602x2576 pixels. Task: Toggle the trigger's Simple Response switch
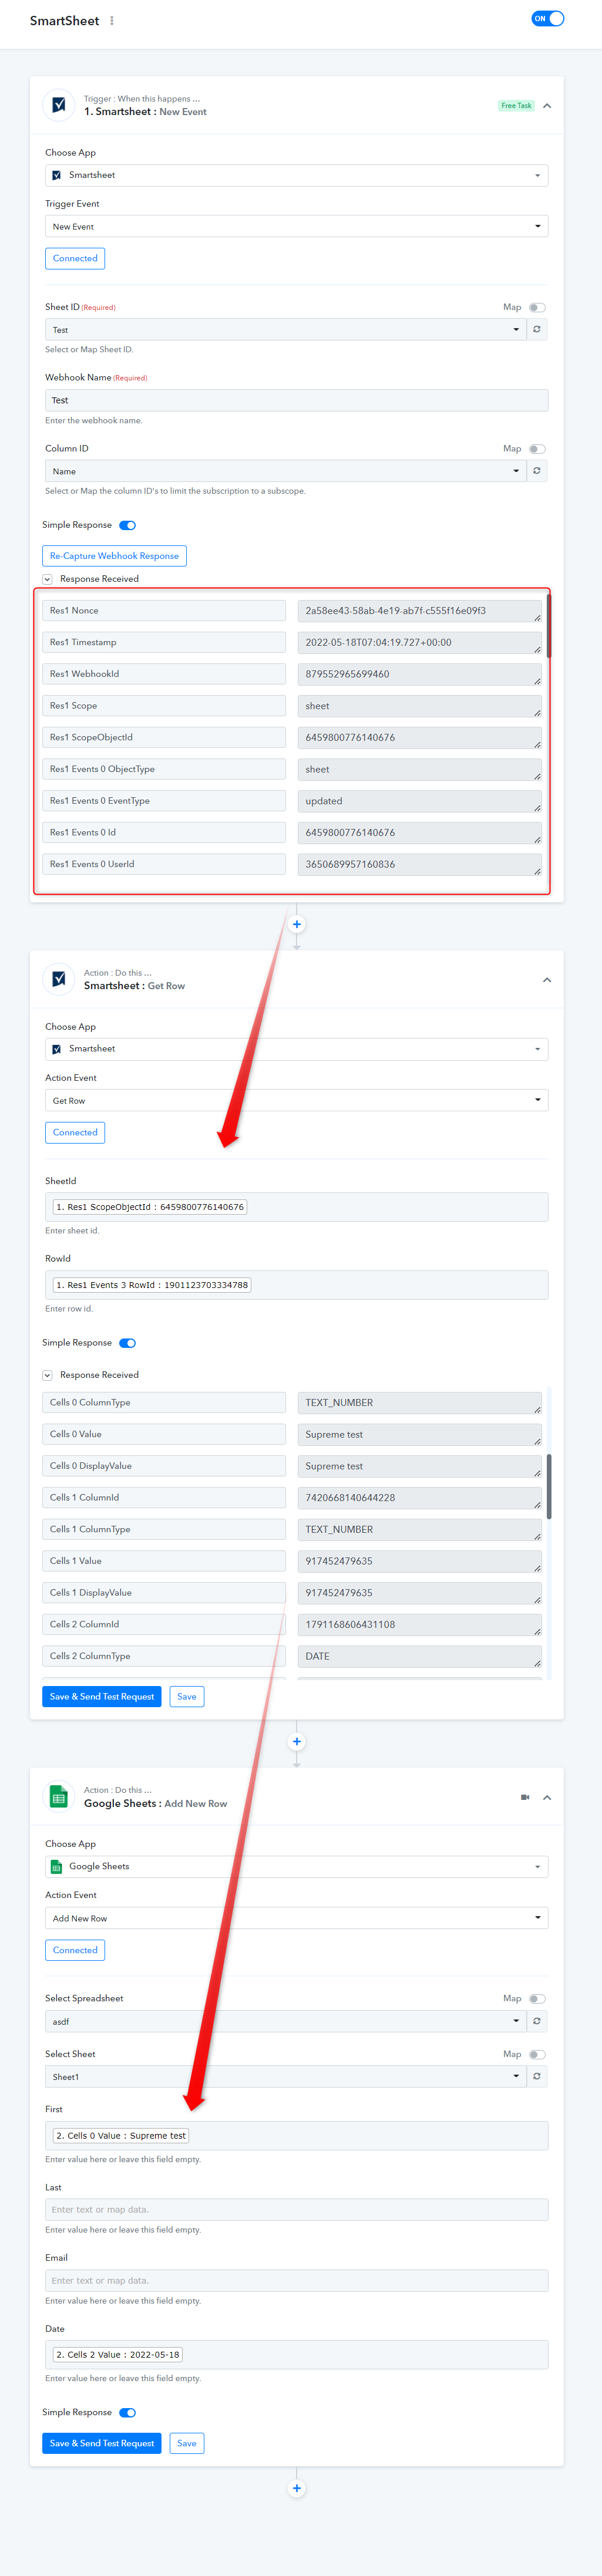click(127, 526)
